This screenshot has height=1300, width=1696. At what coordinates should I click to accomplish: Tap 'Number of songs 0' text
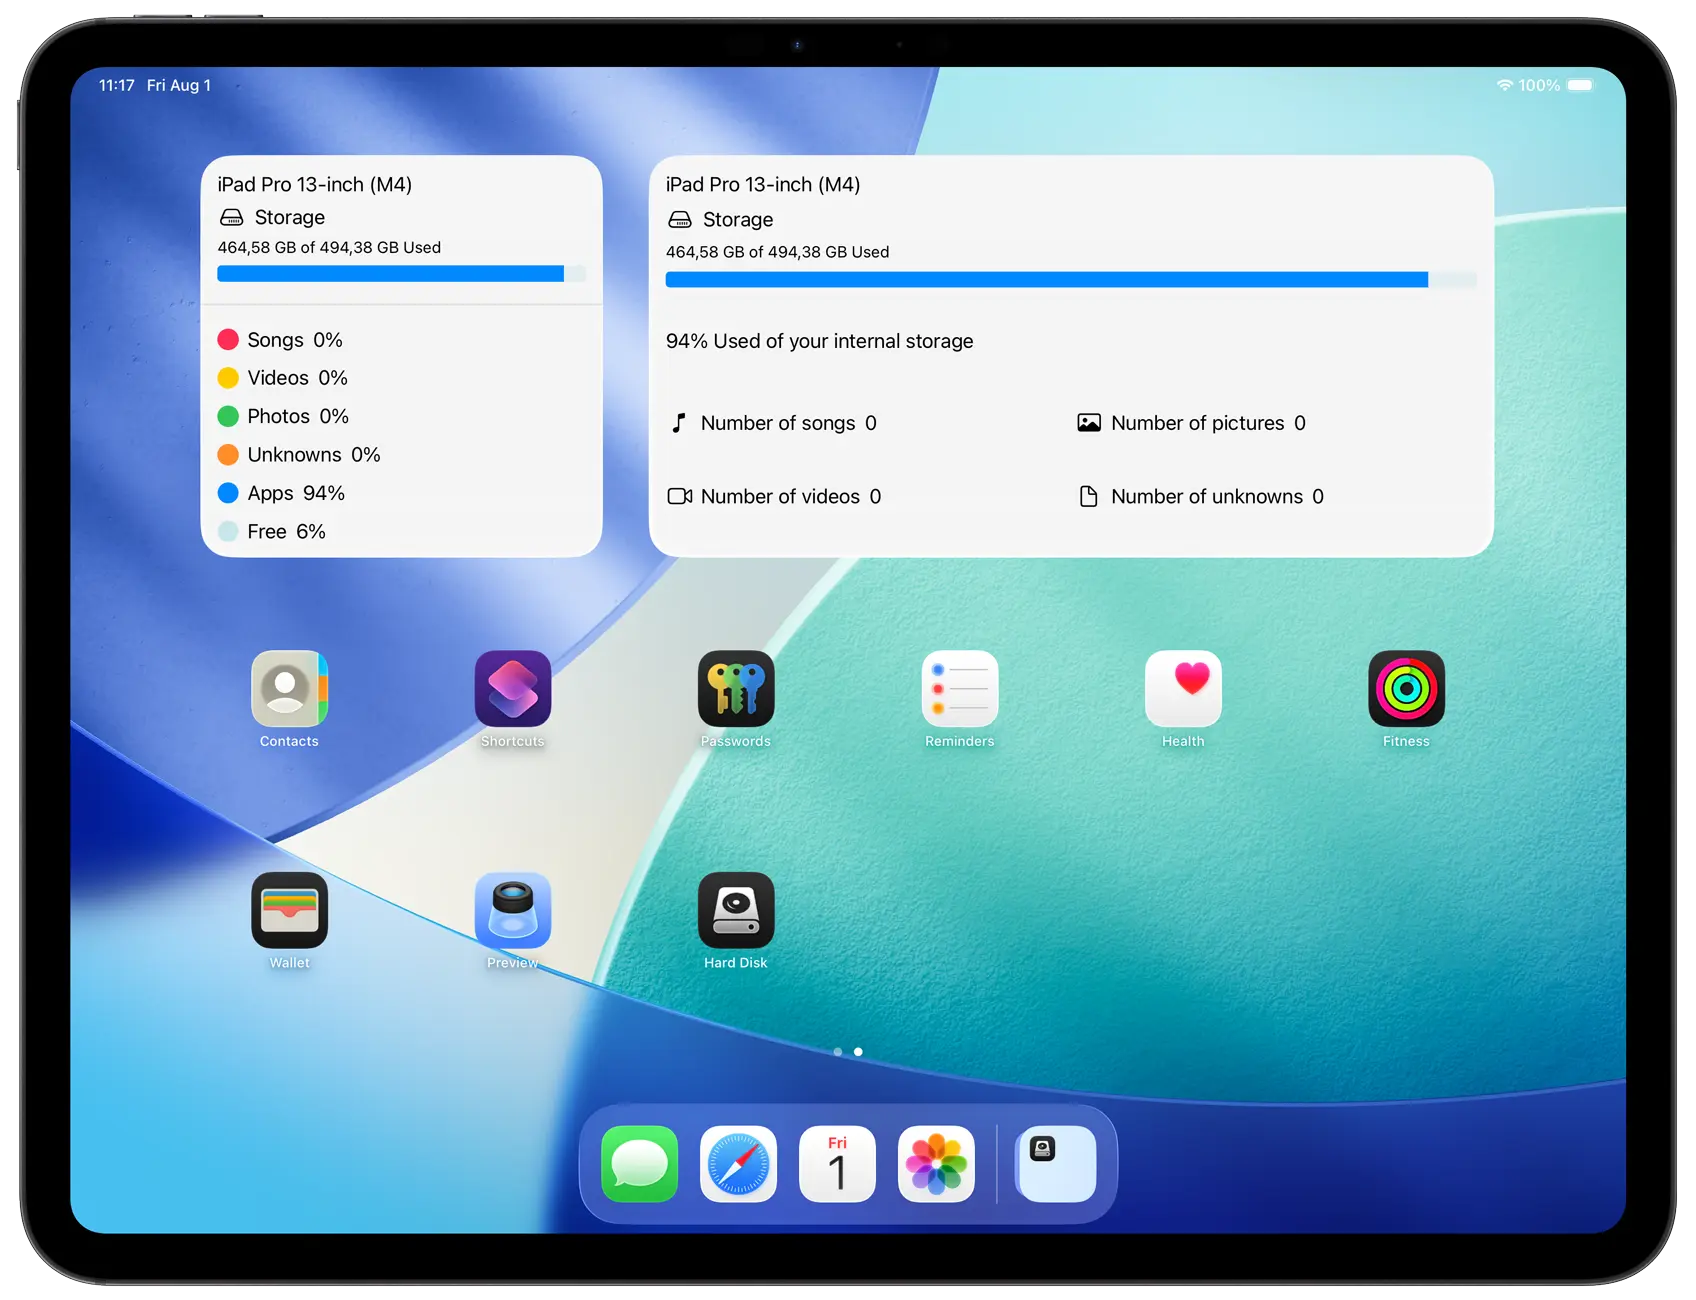[x=788, y=423]
